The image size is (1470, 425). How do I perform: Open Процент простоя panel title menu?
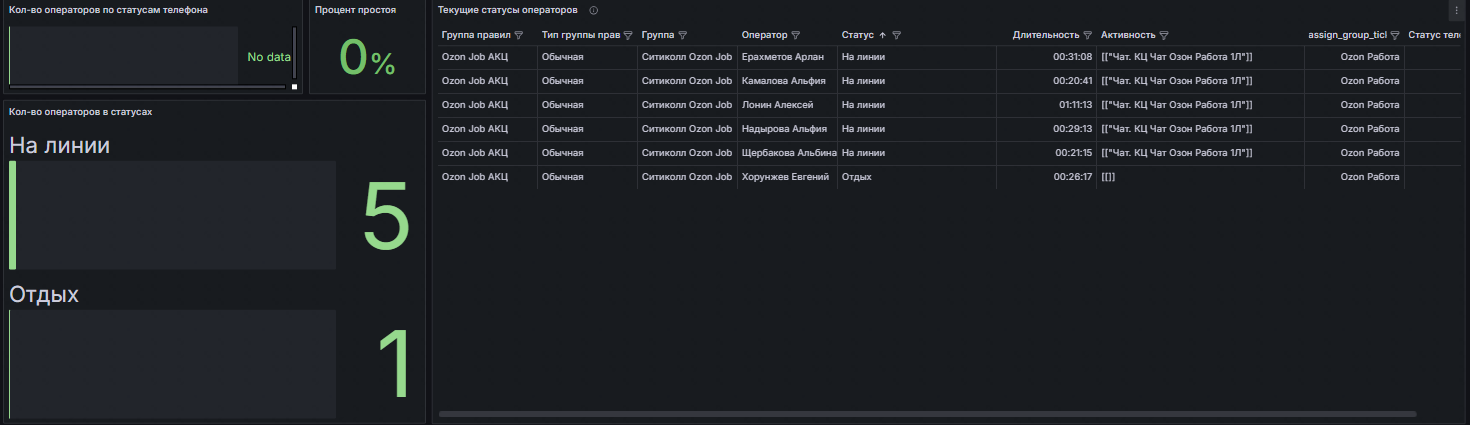click(x=355, y=10)
